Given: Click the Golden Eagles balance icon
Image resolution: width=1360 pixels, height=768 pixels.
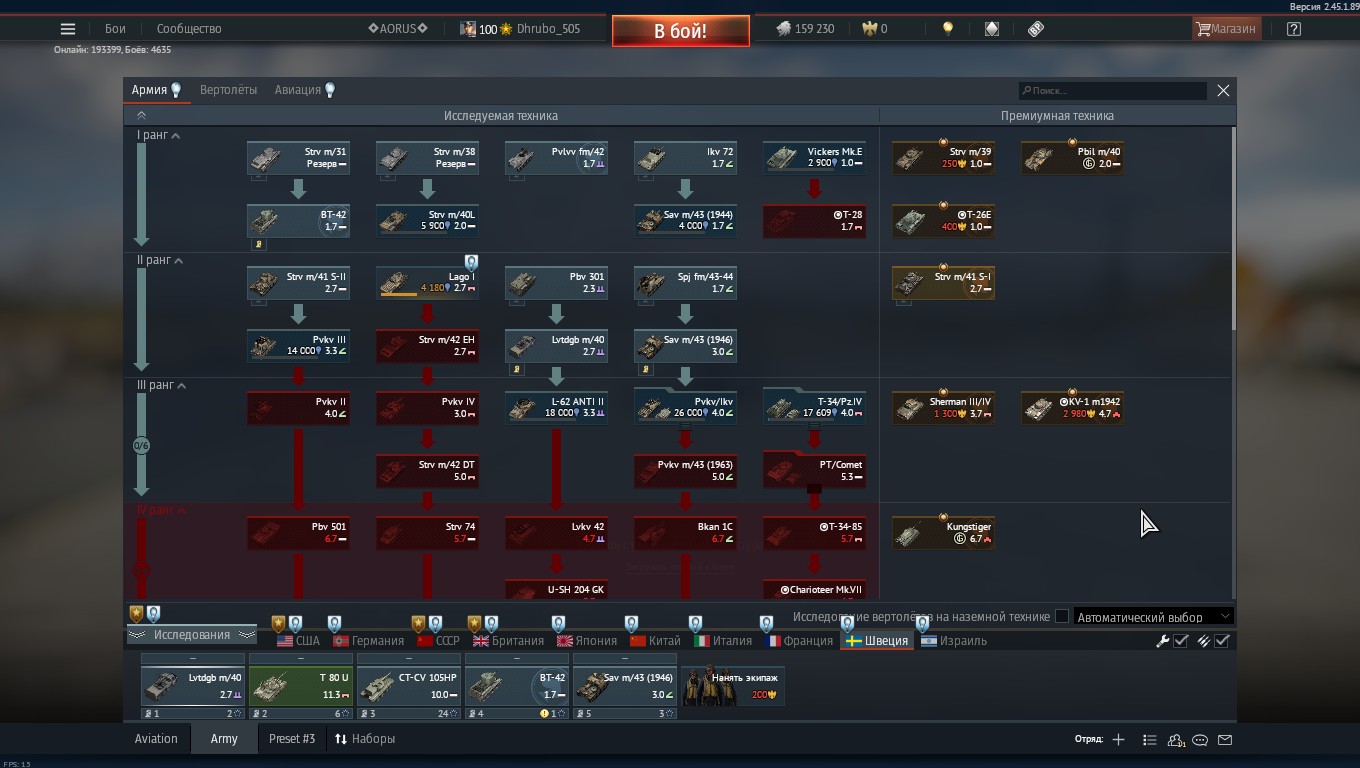Looking at the screenshot, I should click(868, 29).
